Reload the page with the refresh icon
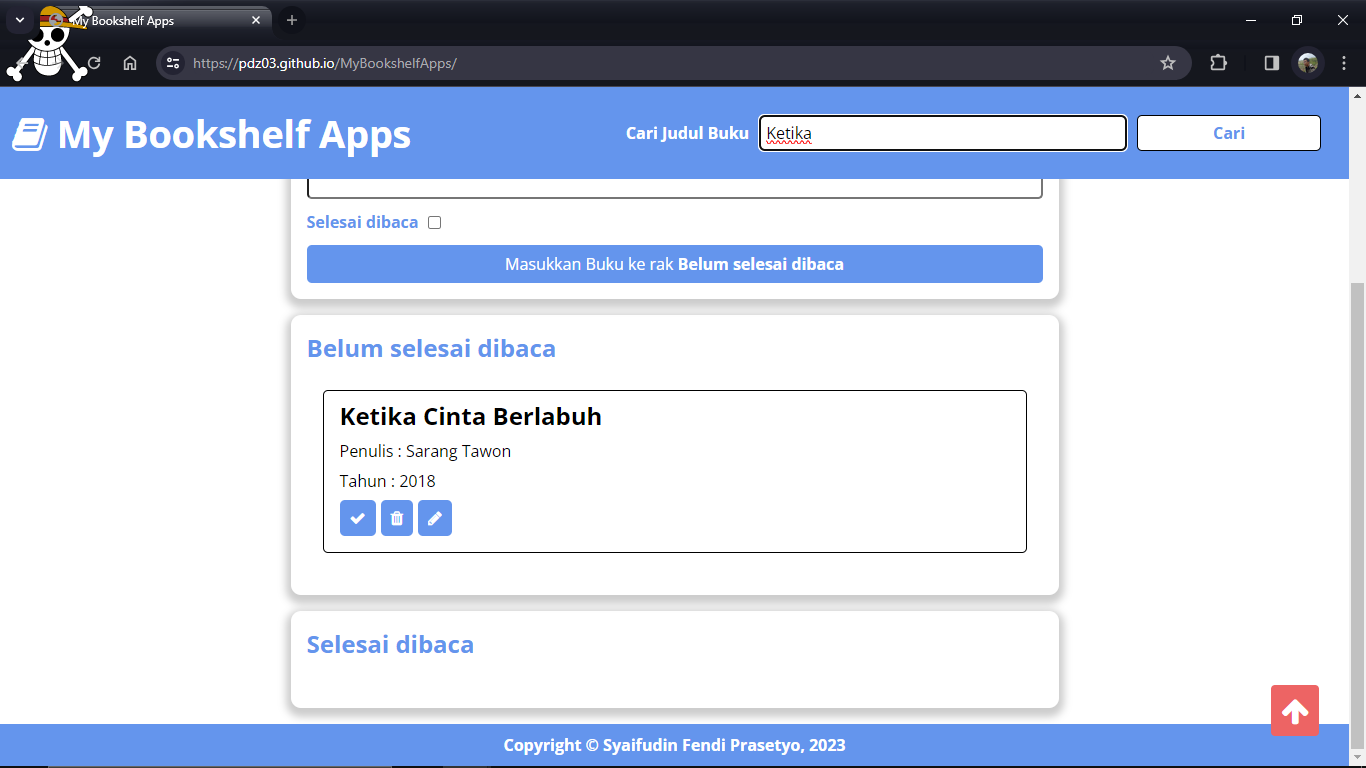The width and height of the screenshot is (1366, 768). [94, 63]
